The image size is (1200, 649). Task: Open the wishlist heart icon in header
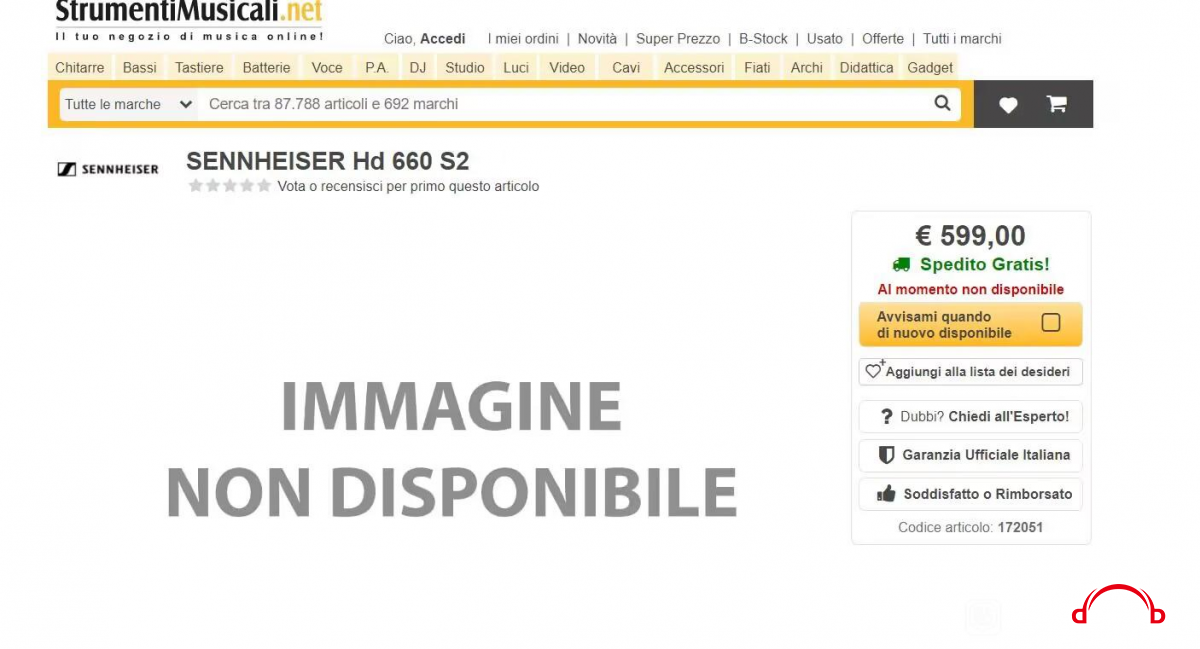pyautogui.click(x=1008, y=104)
